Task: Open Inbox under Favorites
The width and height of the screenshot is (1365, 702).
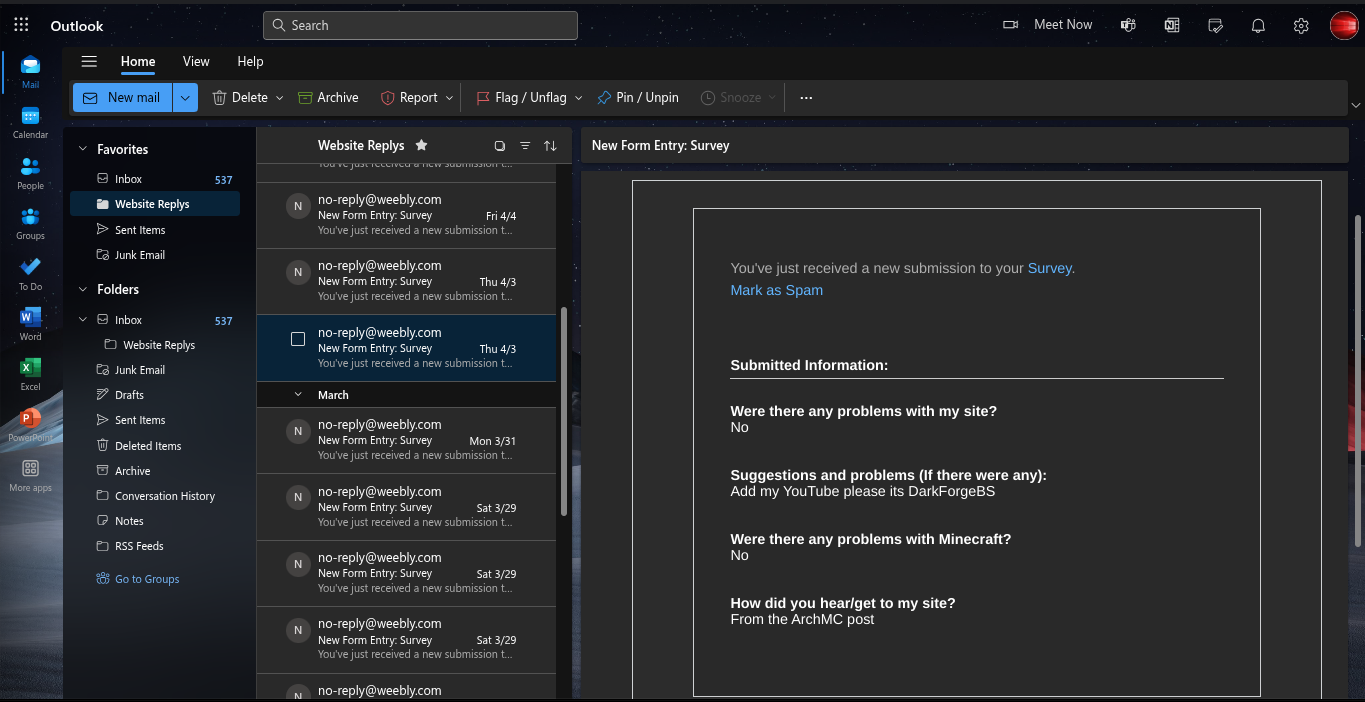Action: pyautogui.click(x=155, y=179)
